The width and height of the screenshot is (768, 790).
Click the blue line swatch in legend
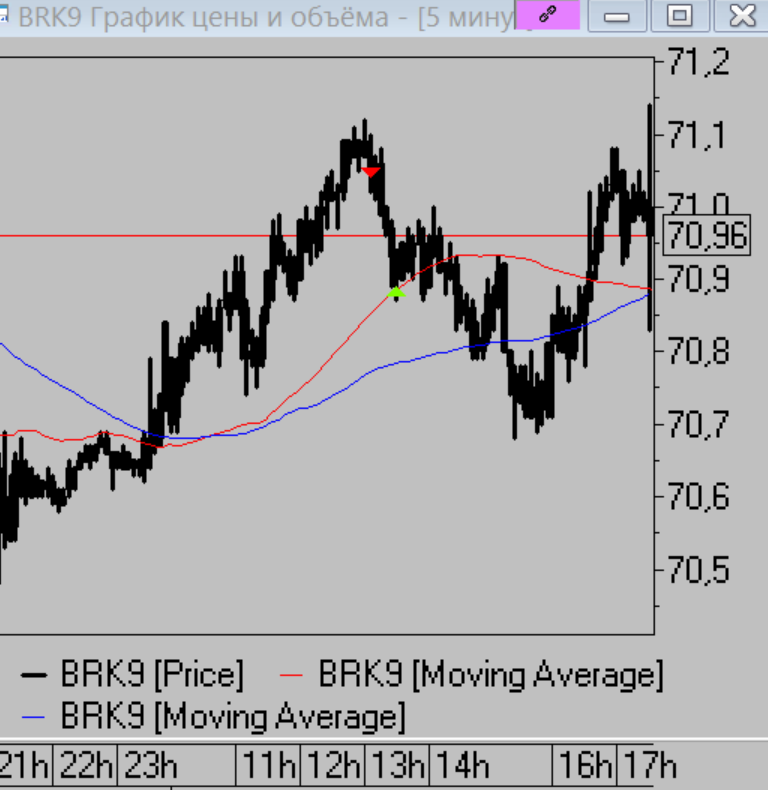tap(36, 717)
